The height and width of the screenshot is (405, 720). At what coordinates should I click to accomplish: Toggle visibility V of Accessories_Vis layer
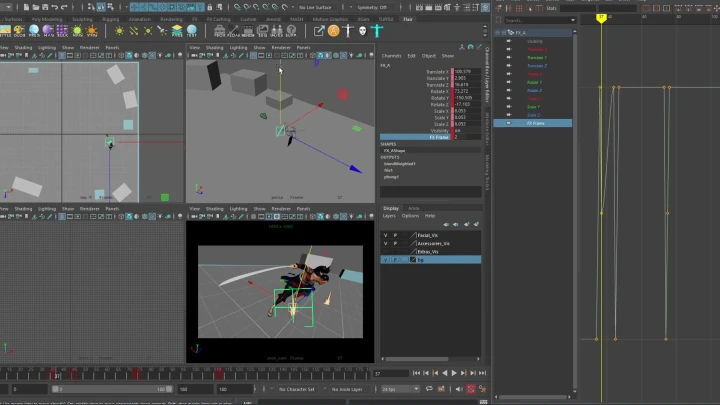point(385,243)
